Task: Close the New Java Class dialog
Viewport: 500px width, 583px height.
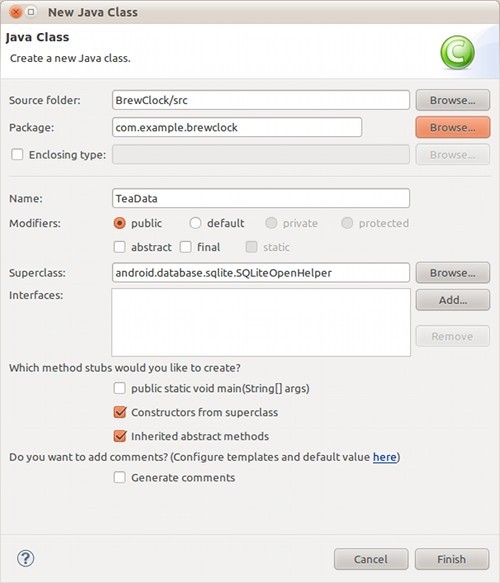Action: coord(16,12)
